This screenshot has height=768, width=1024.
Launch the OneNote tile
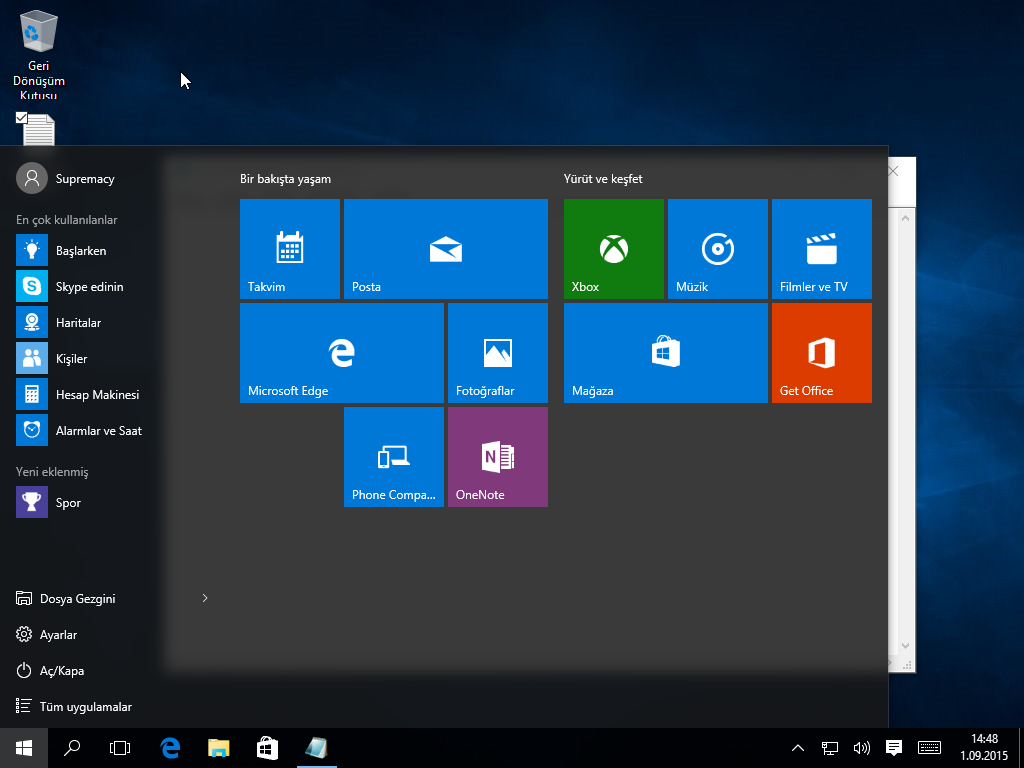[x=497, y=457]
